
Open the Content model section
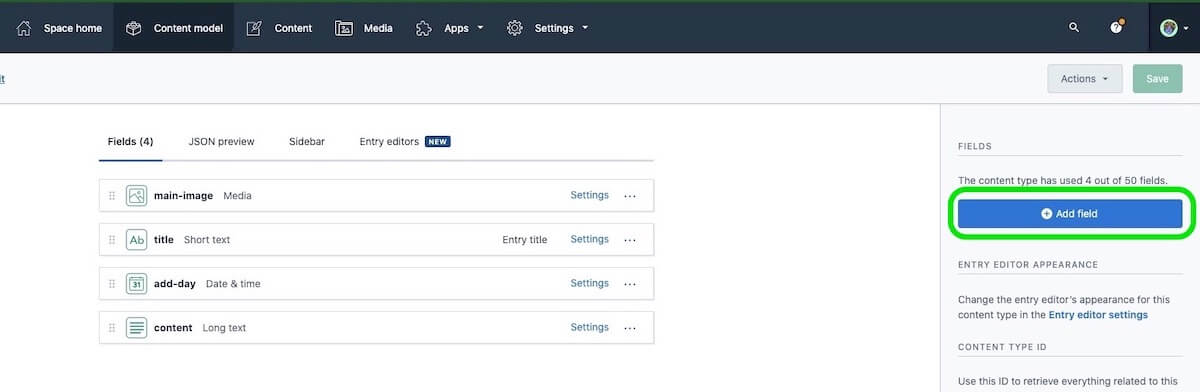coord(174,28)
